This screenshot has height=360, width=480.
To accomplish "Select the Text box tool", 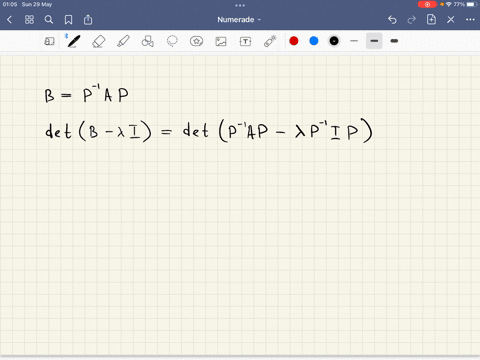I will [245, 41].
